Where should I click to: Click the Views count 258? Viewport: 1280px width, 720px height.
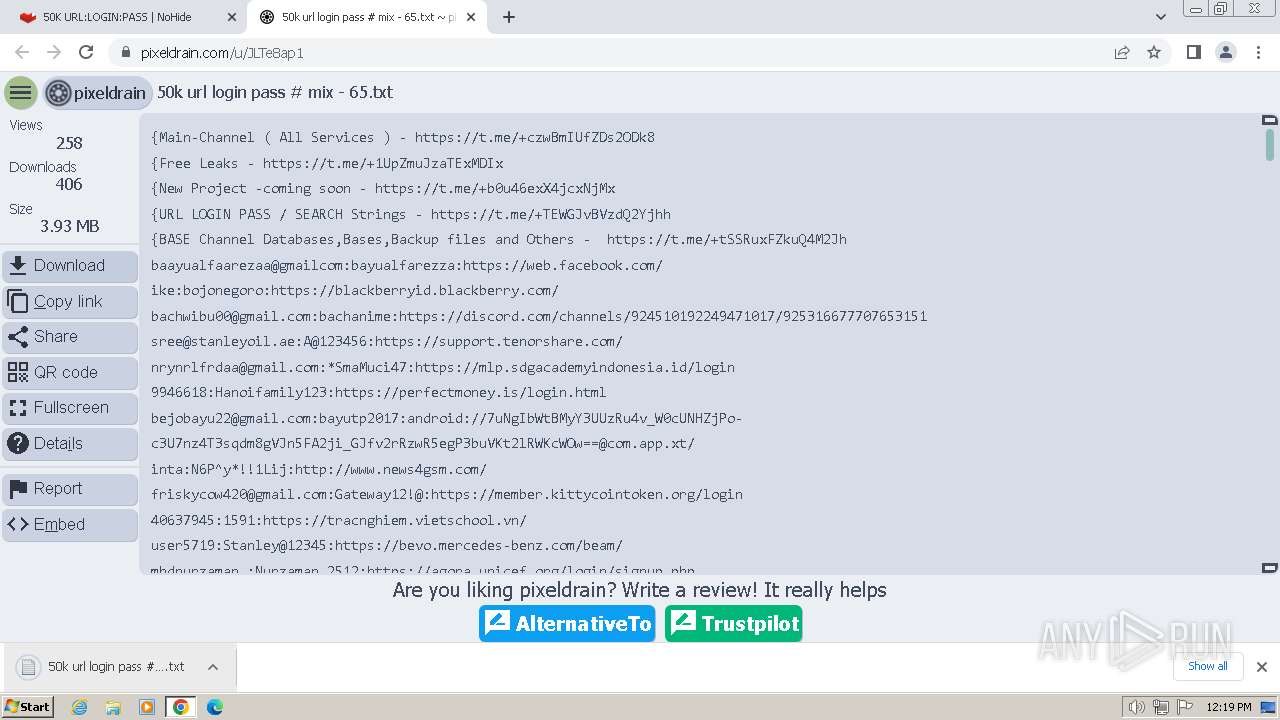[69, 144]
